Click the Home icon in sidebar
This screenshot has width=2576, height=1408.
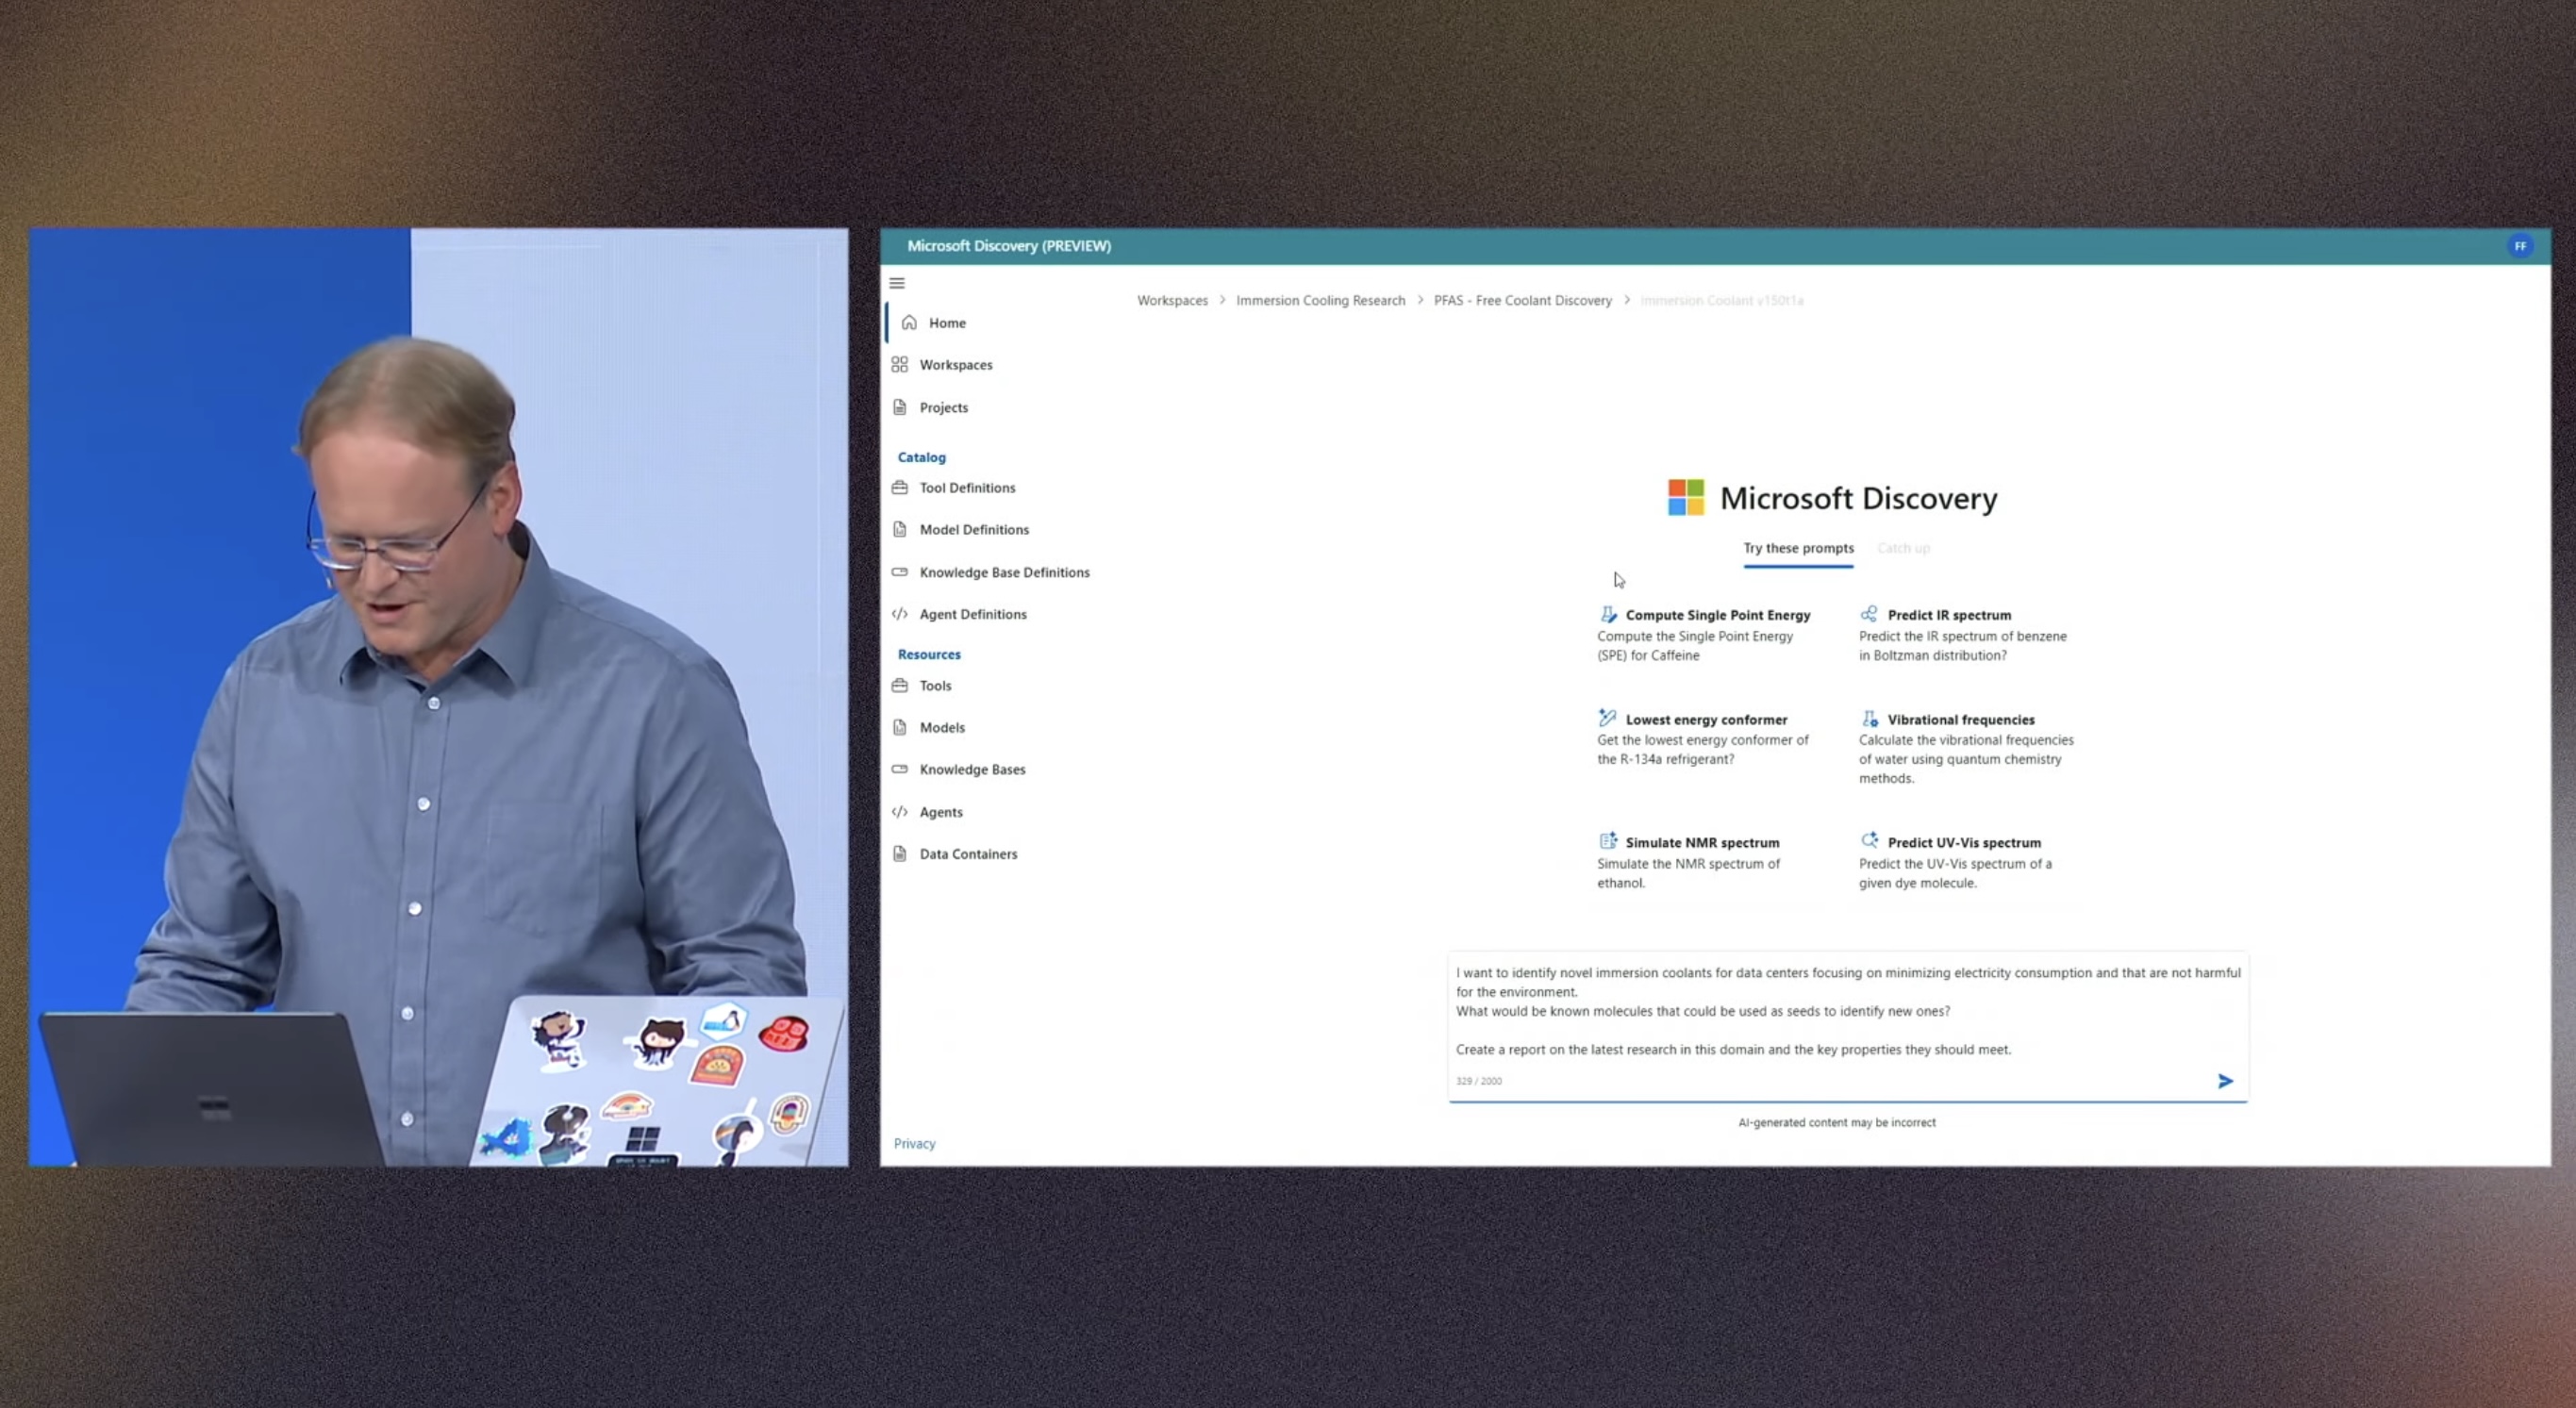click(x=909, y=322)
